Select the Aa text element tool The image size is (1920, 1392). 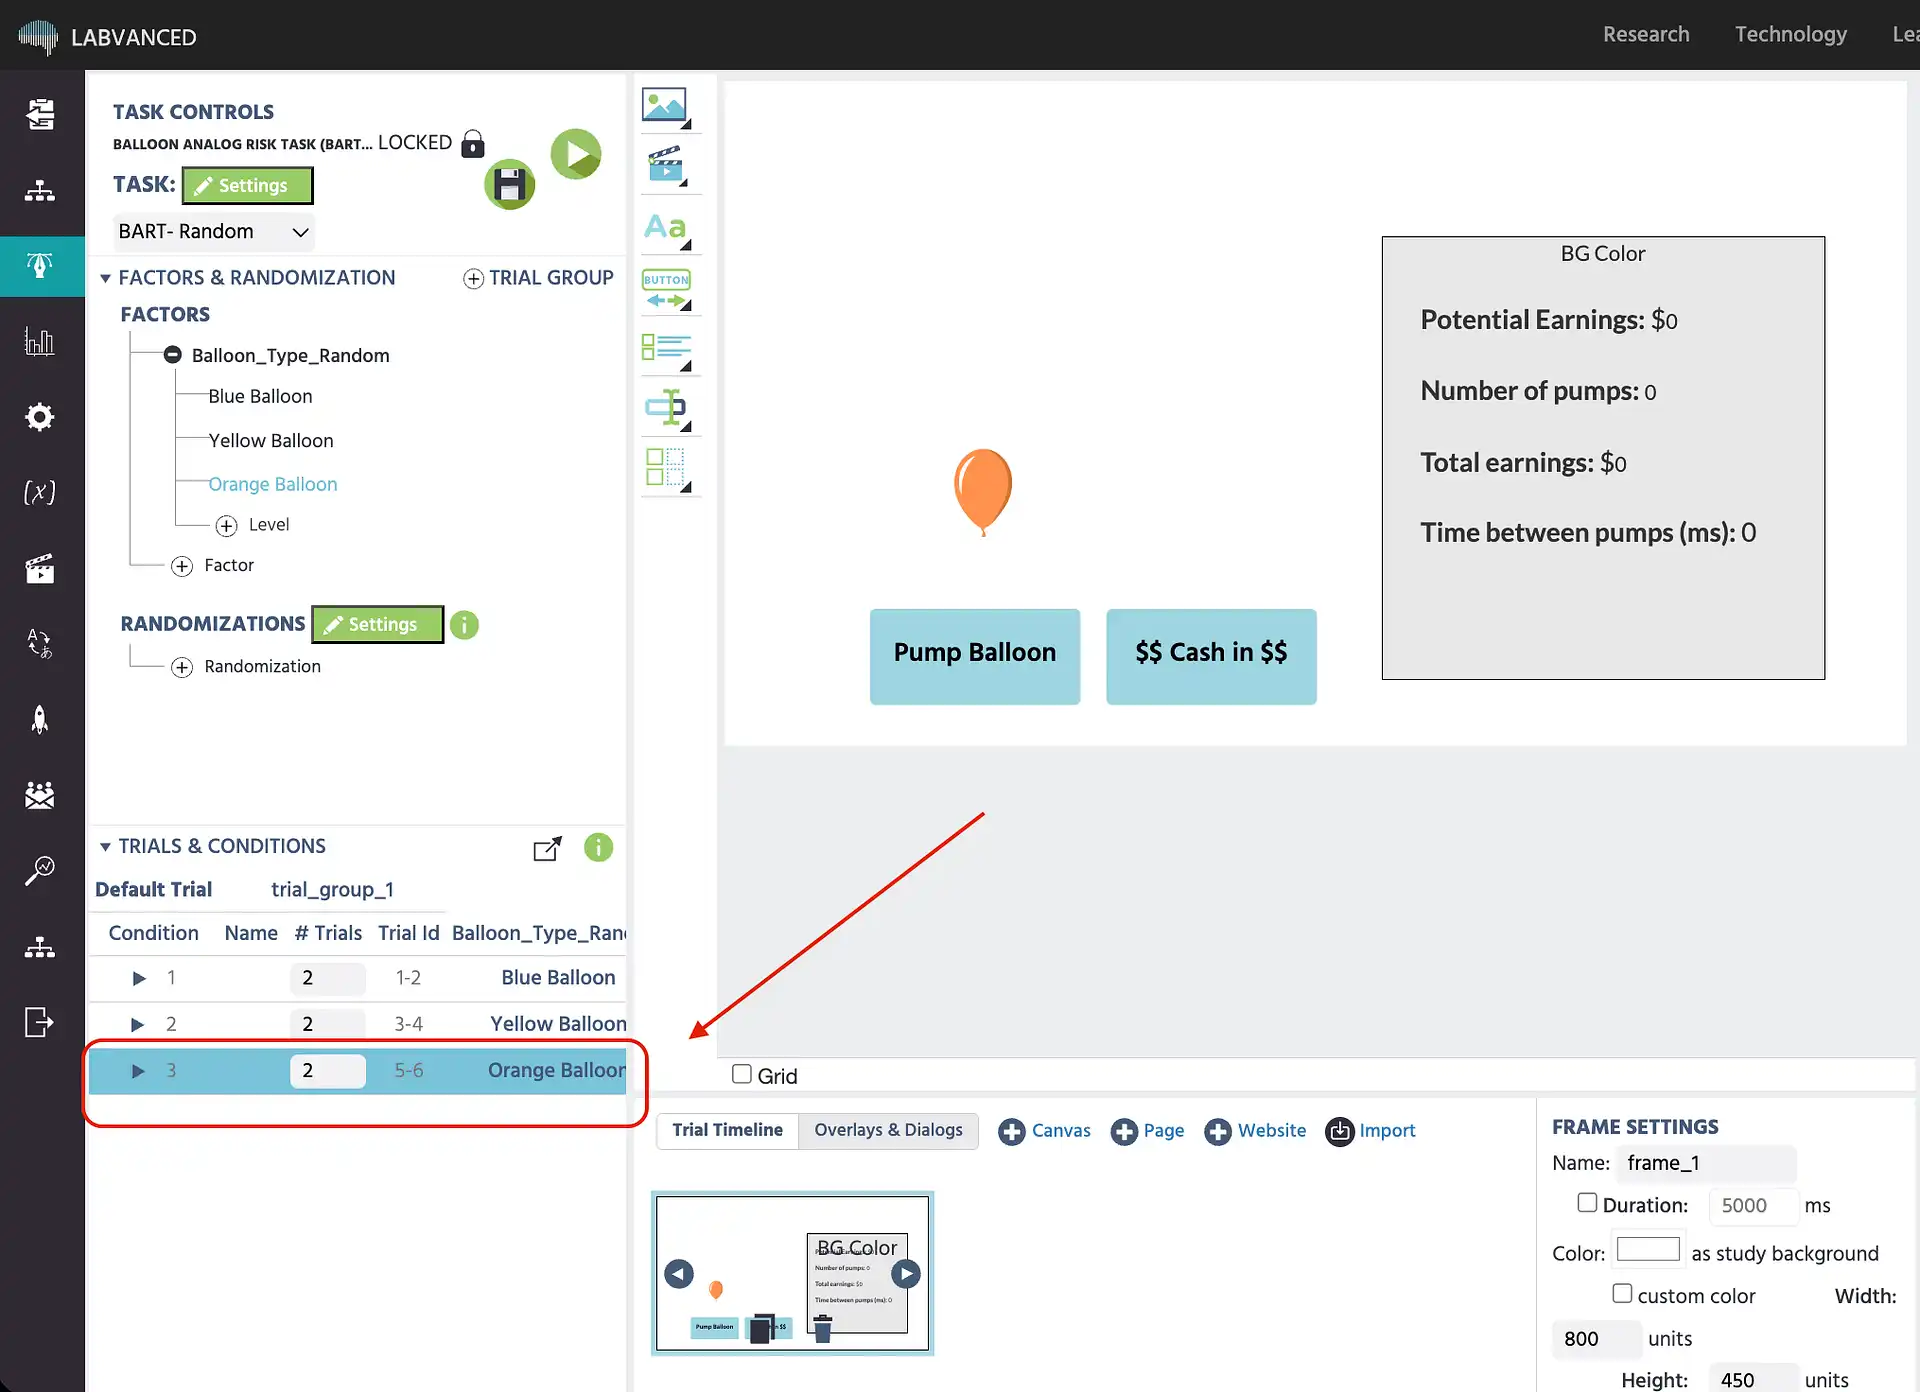[666, 229]
